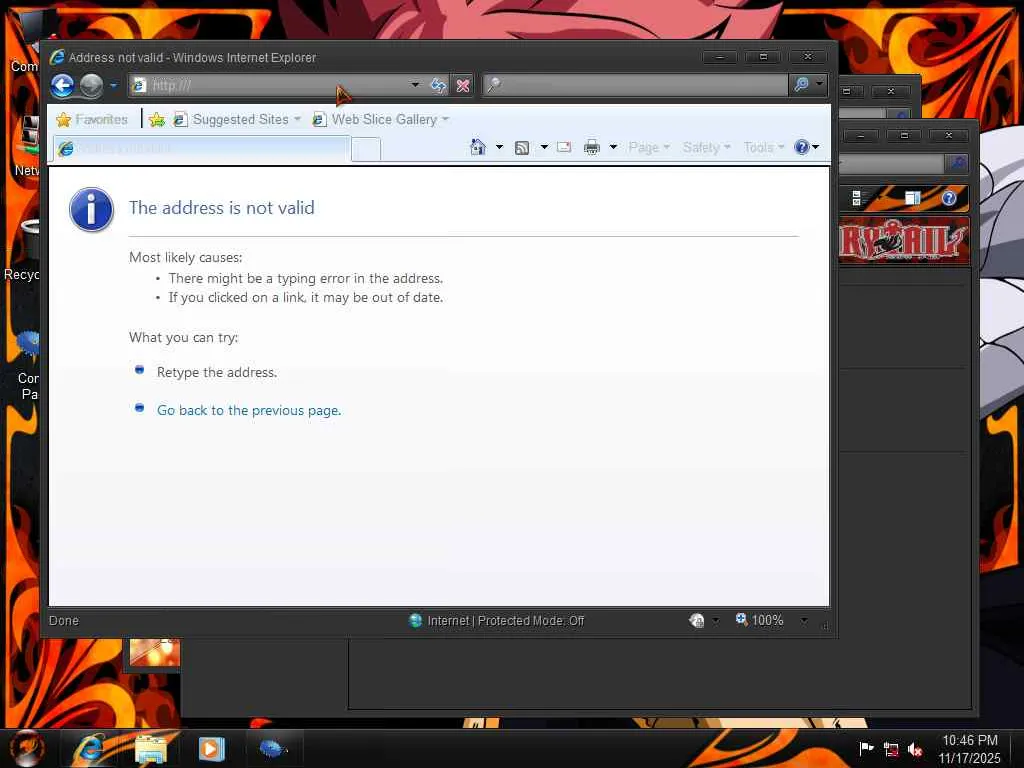1024x768 pixels.
Task: Click the RSS Feeds icon
Action: point(522,148)
